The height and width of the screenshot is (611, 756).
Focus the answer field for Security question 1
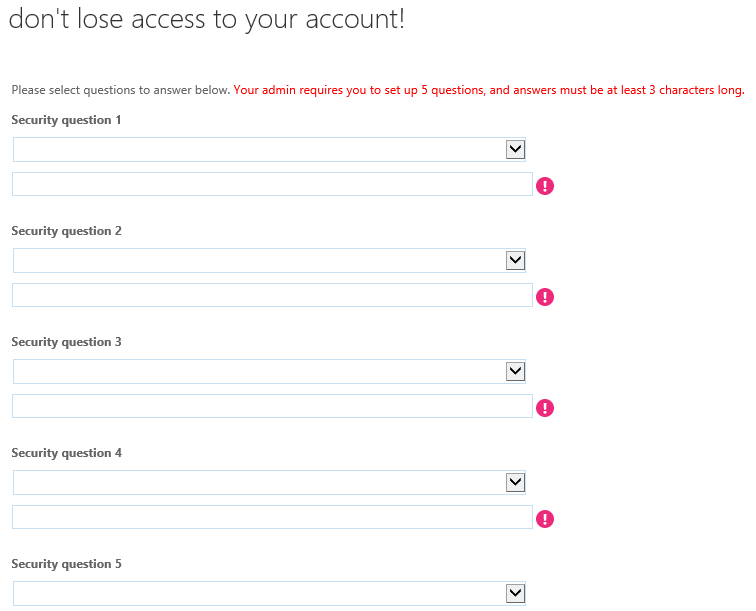click(x=272, y=184)
